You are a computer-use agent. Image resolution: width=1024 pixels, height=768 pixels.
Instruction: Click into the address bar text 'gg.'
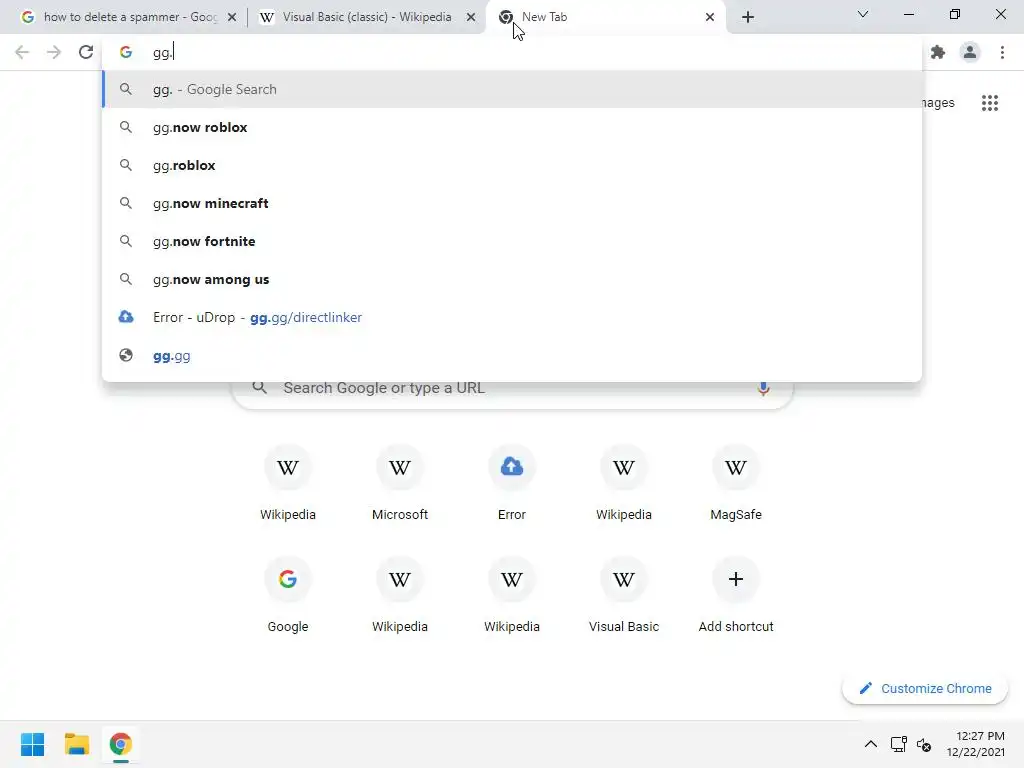pyautogui.click(x=162, y=53)
